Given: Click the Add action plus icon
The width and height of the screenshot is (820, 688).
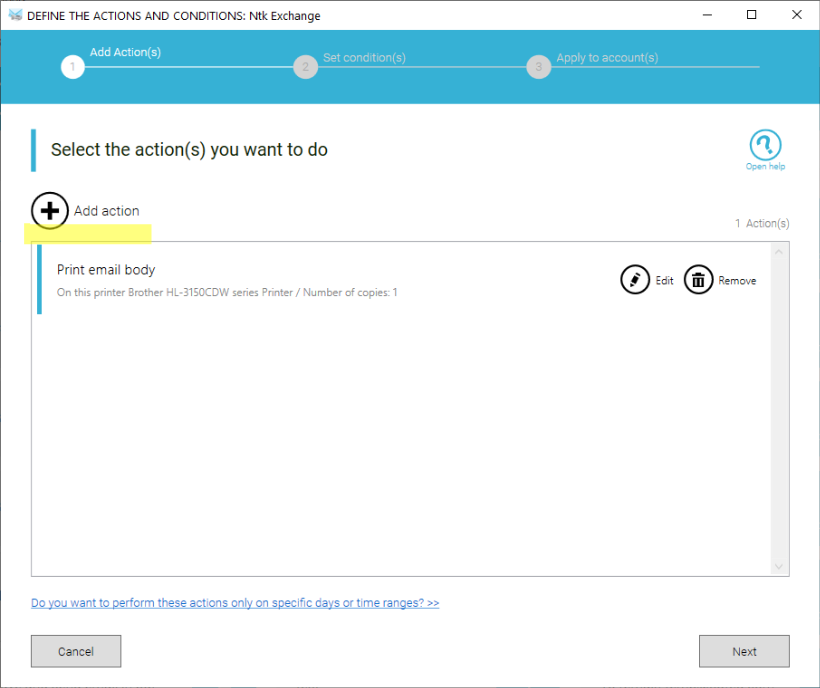Looking at the screenshot, I should [49, 210].
